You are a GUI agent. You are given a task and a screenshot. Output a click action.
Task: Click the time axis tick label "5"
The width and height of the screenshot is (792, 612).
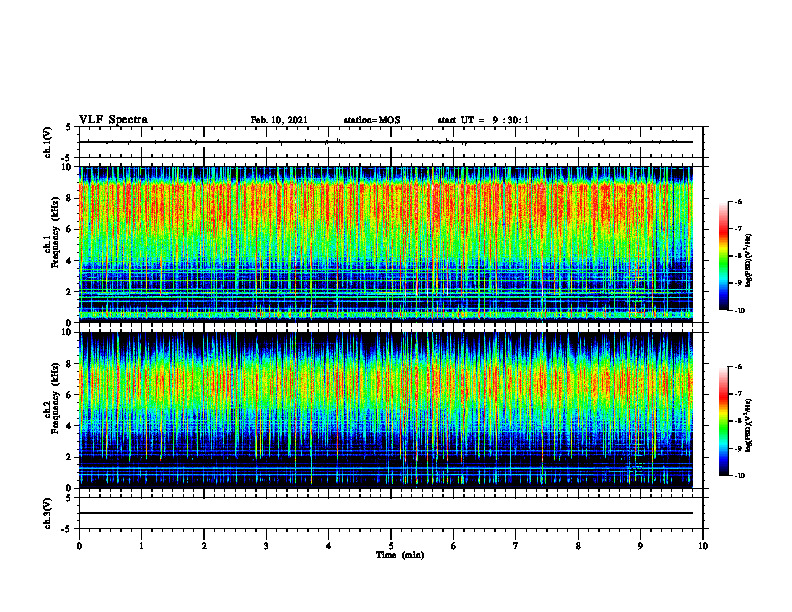tap(391, 546)
